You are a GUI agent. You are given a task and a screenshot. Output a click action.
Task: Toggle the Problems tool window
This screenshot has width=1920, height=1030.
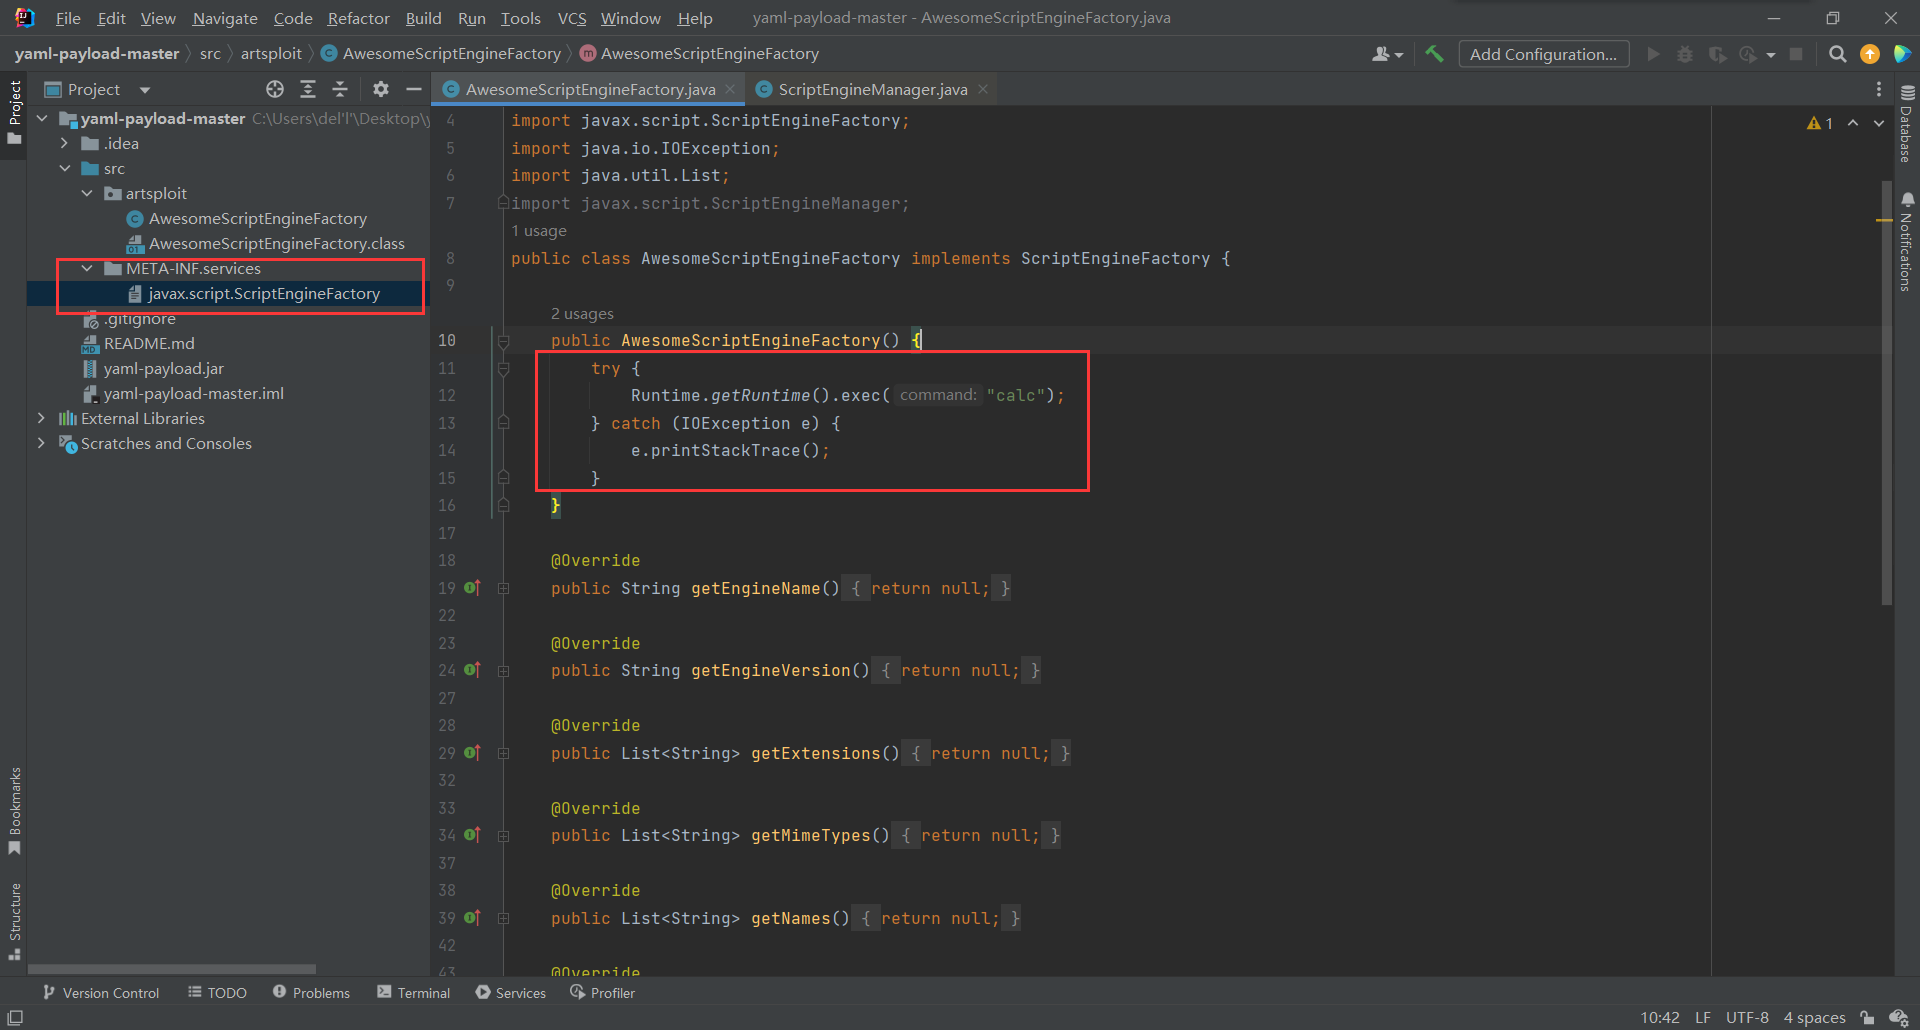311,992
